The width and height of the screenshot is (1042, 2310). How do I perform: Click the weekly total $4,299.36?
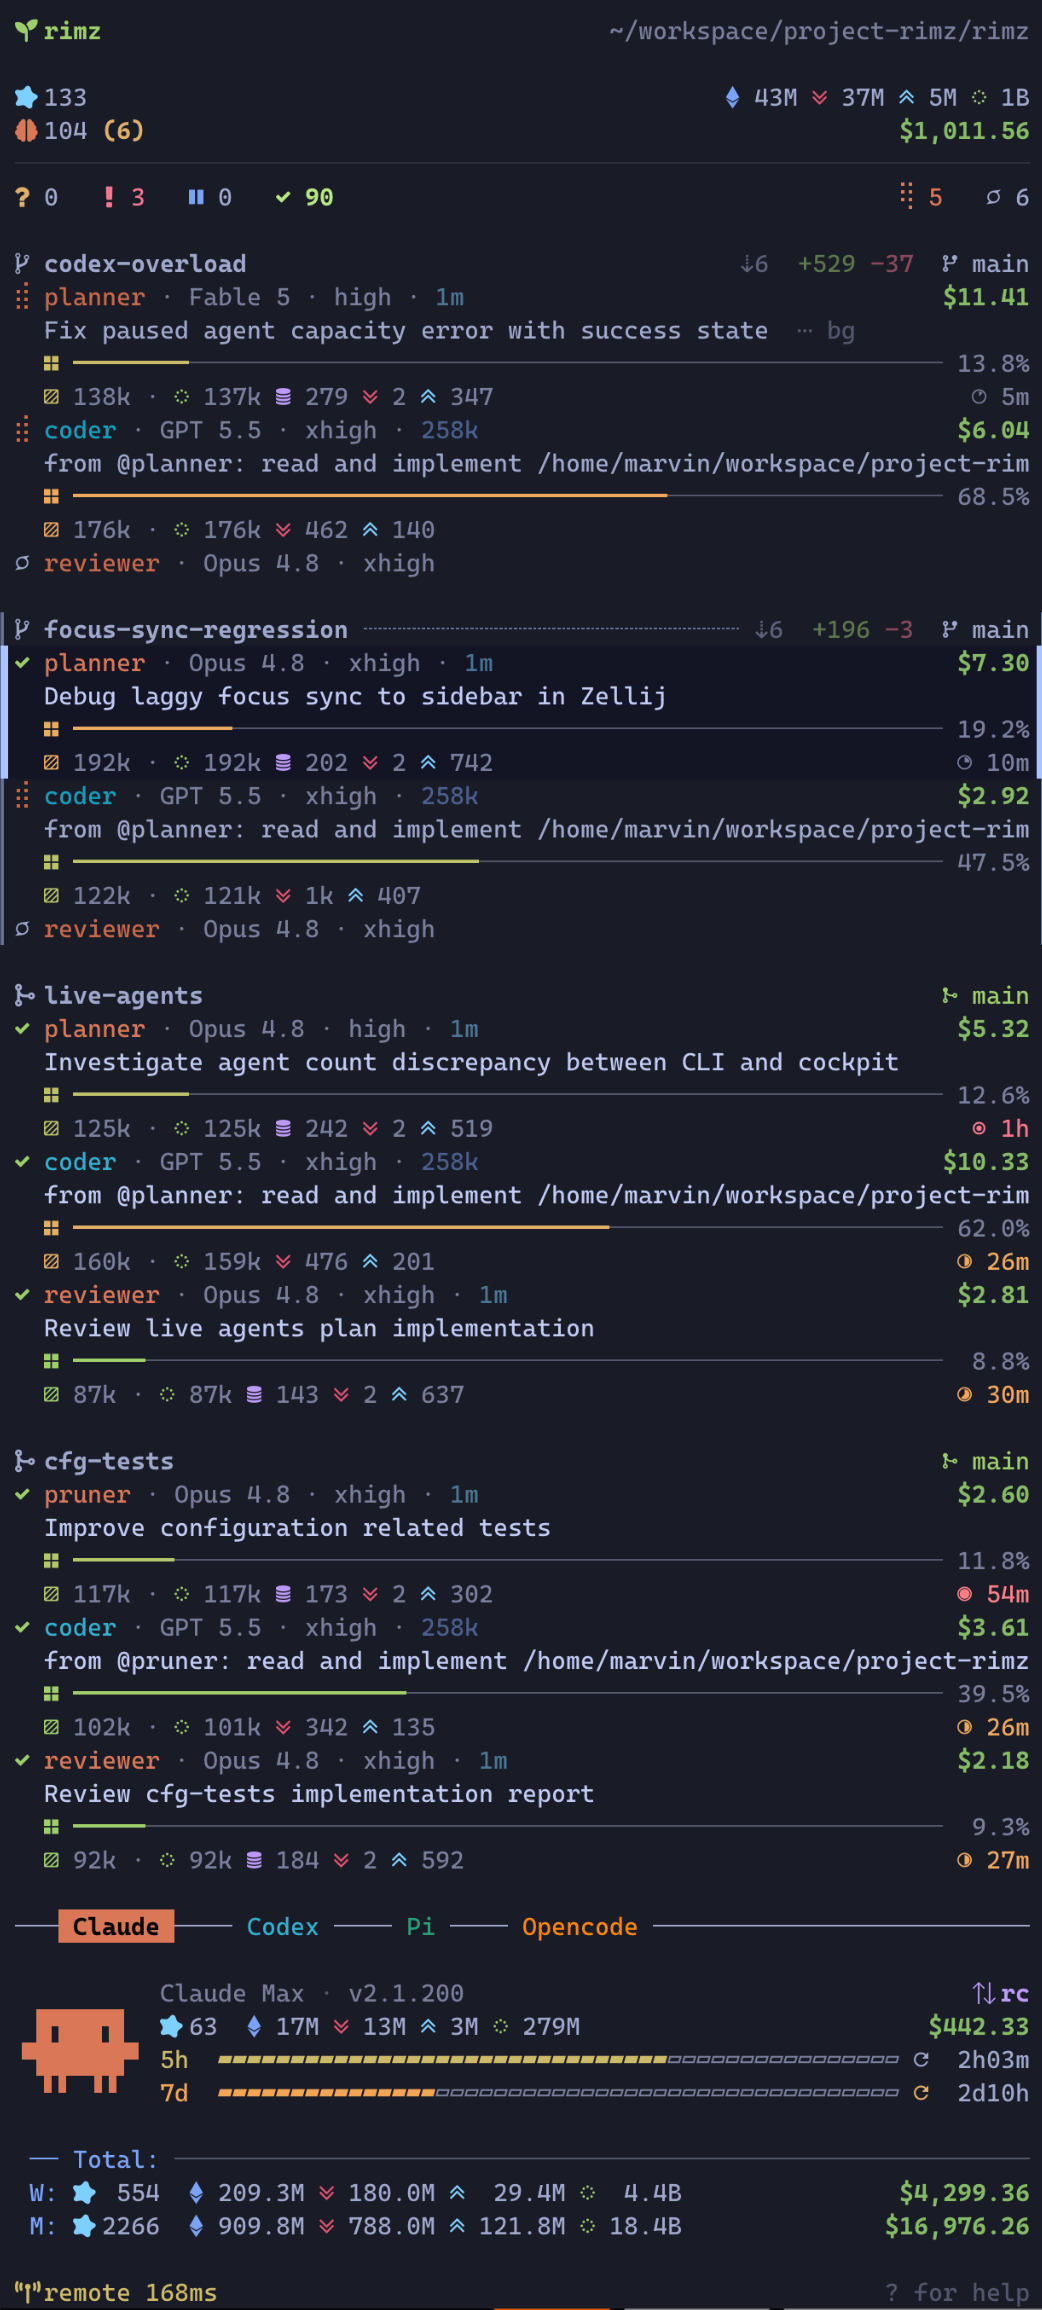coord(964,2193)
